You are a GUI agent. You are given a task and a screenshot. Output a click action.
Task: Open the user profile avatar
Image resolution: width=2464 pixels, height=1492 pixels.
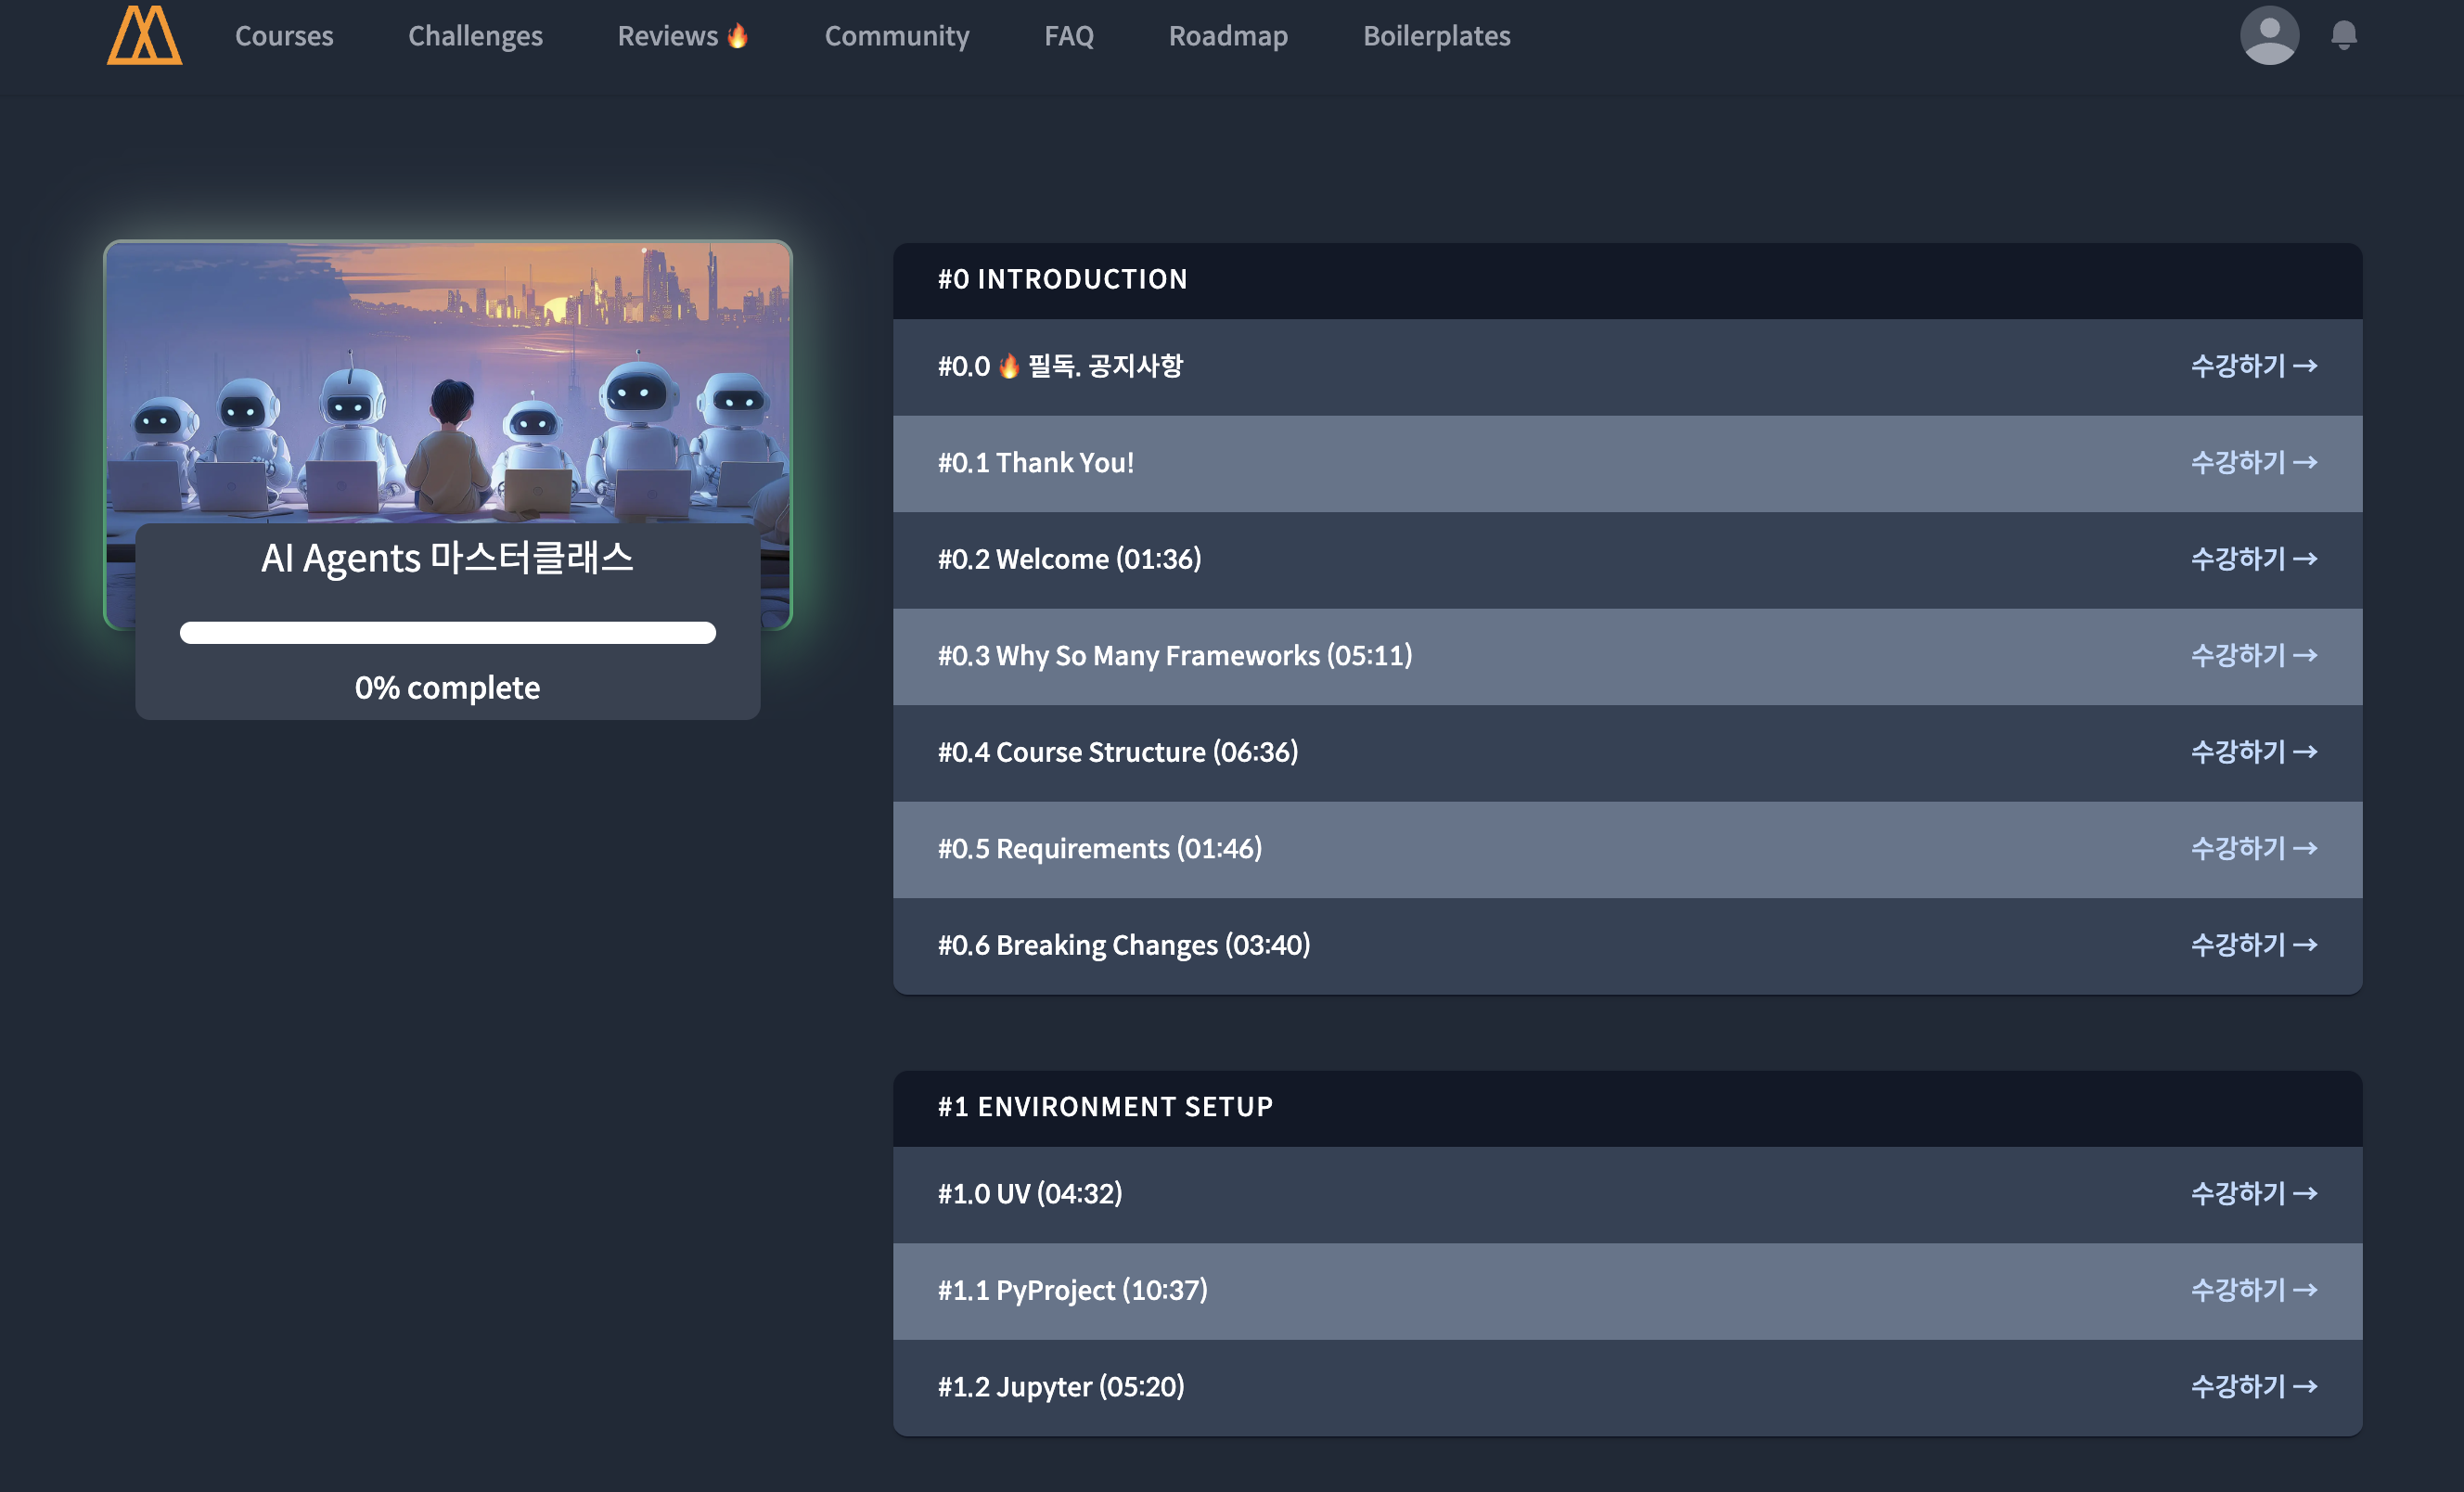[2268, 36]
